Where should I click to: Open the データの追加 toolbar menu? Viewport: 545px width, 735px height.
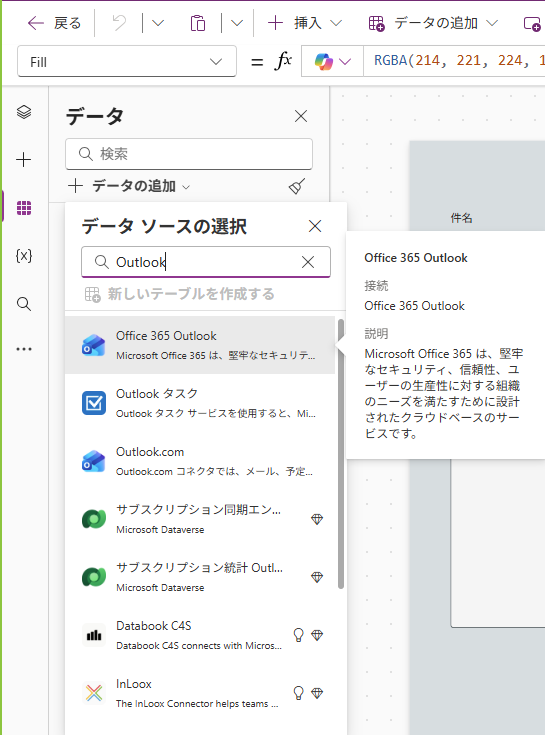coord(433,22)
